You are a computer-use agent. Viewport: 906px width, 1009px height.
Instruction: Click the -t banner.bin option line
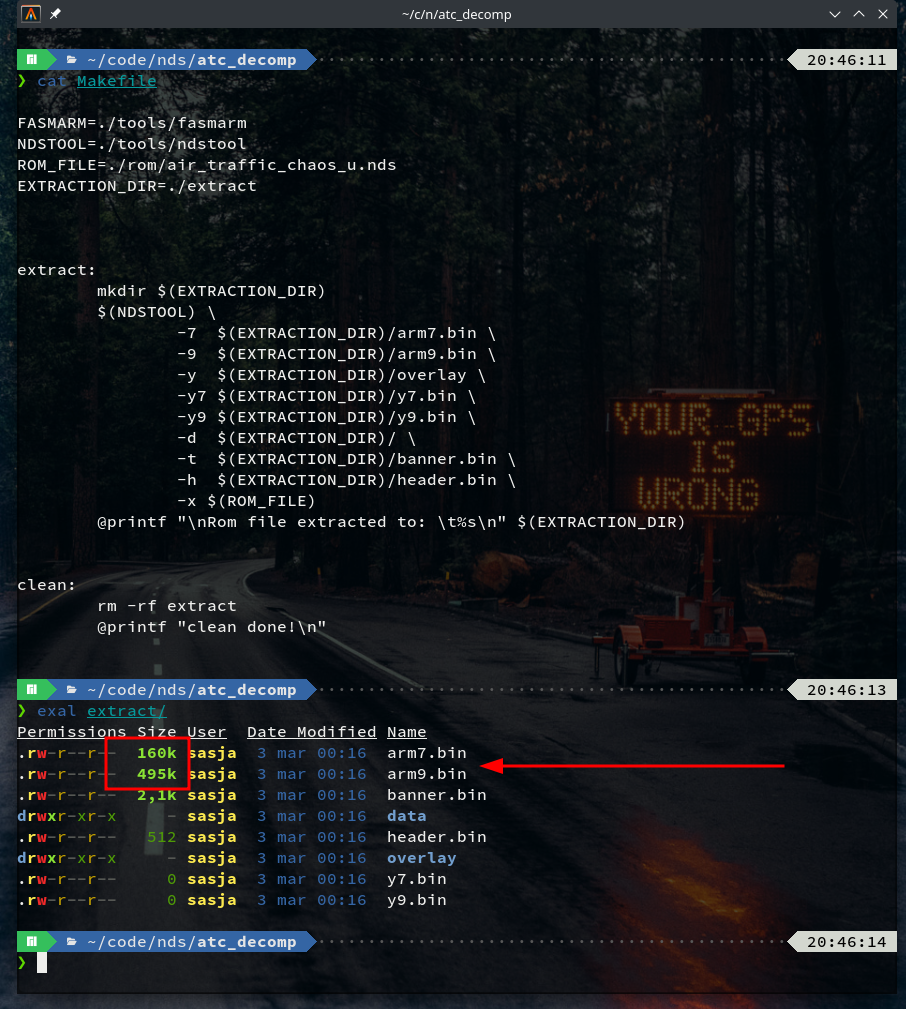[346, 459]
